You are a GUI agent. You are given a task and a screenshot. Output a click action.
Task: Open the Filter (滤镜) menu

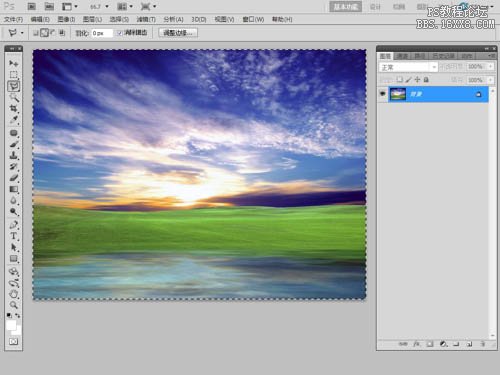[x=146, y=20]
